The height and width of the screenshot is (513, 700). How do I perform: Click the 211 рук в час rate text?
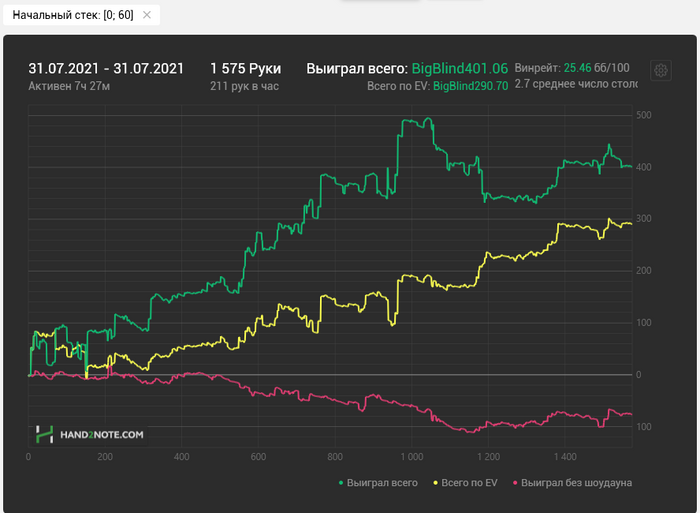point(244,86)
